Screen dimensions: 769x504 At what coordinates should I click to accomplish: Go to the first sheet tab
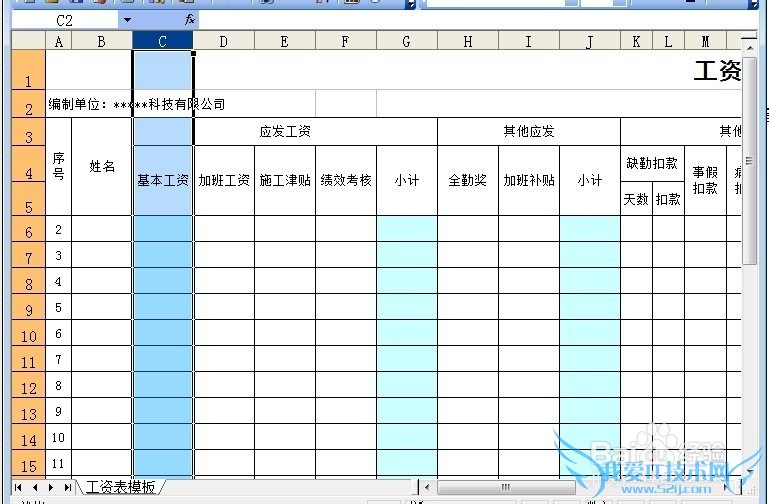(x=19, y=487)
